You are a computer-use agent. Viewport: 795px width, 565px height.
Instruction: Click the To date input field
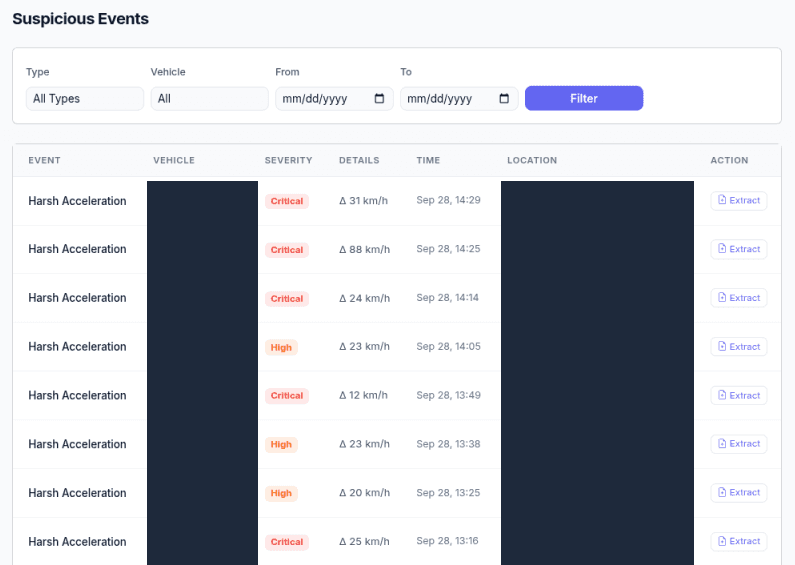coord(459,98)
